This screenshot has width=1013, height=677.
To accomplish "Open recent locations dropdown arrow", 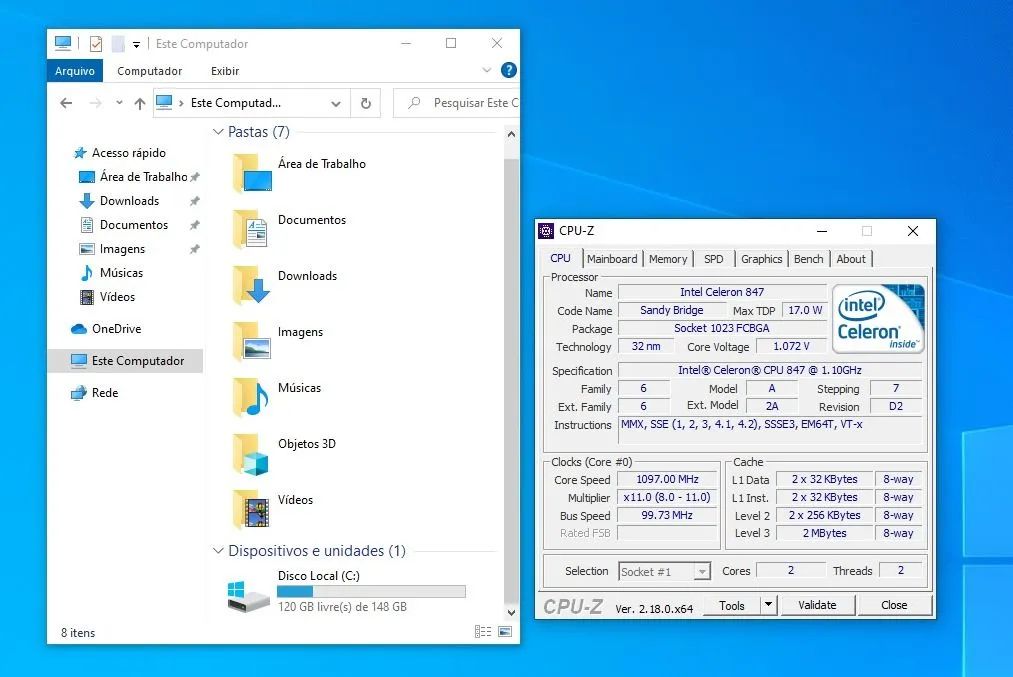I will click(119, 103).
